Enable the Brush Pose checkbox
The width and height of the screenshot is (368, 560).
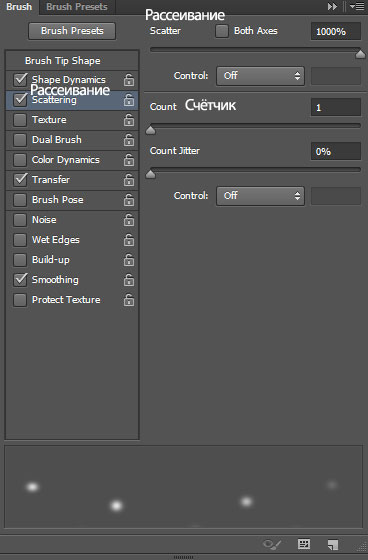point(20,200)
